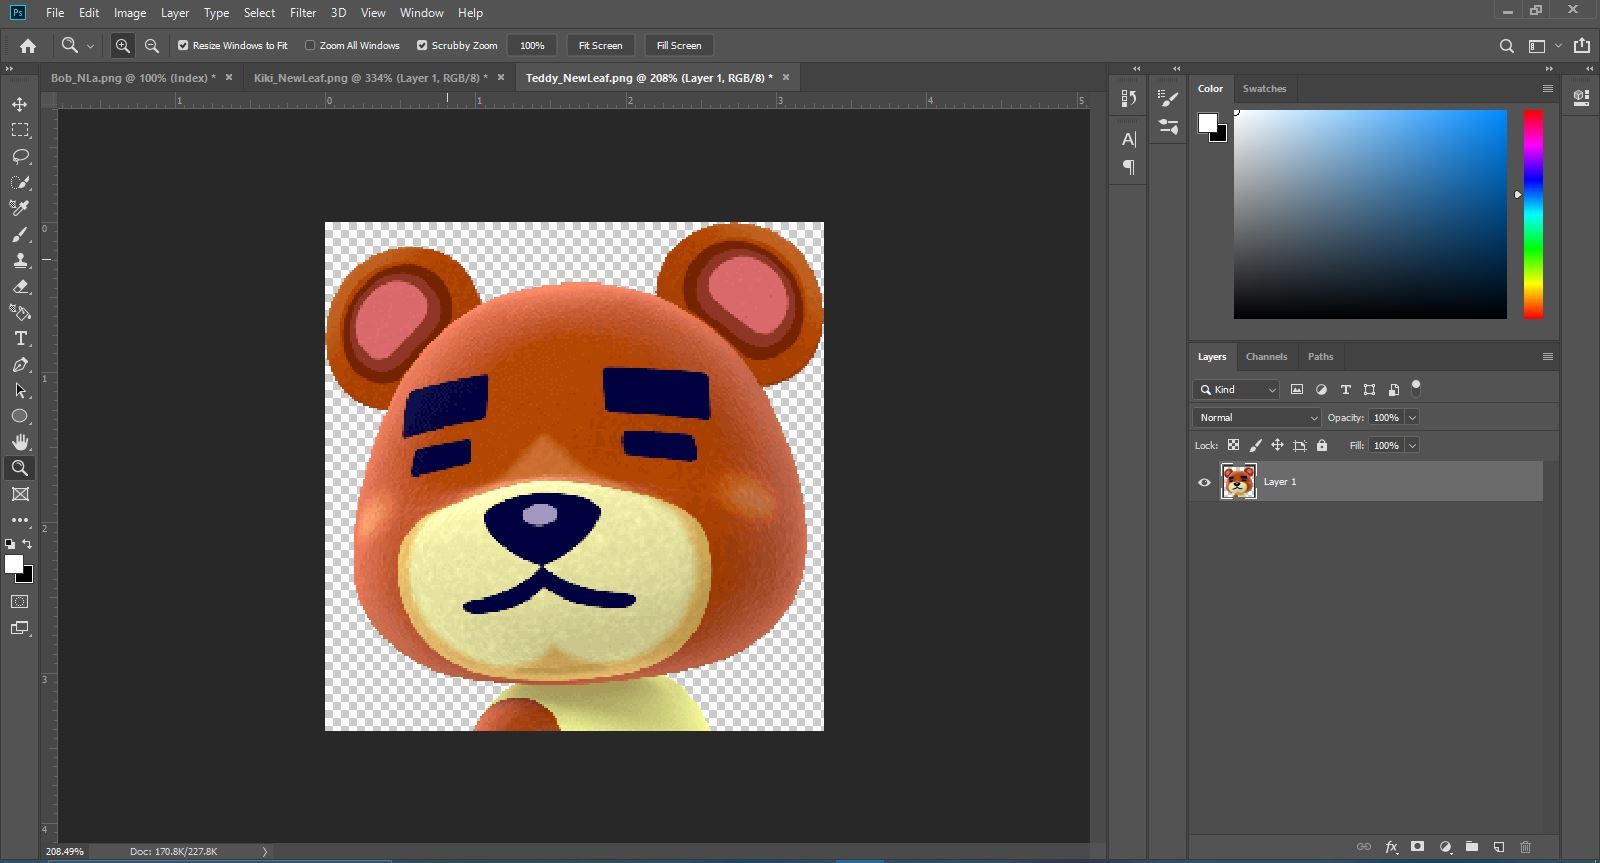Open the Zoom tool preset picker arrow
This screenshot has width=1600, height=863.
90,45
